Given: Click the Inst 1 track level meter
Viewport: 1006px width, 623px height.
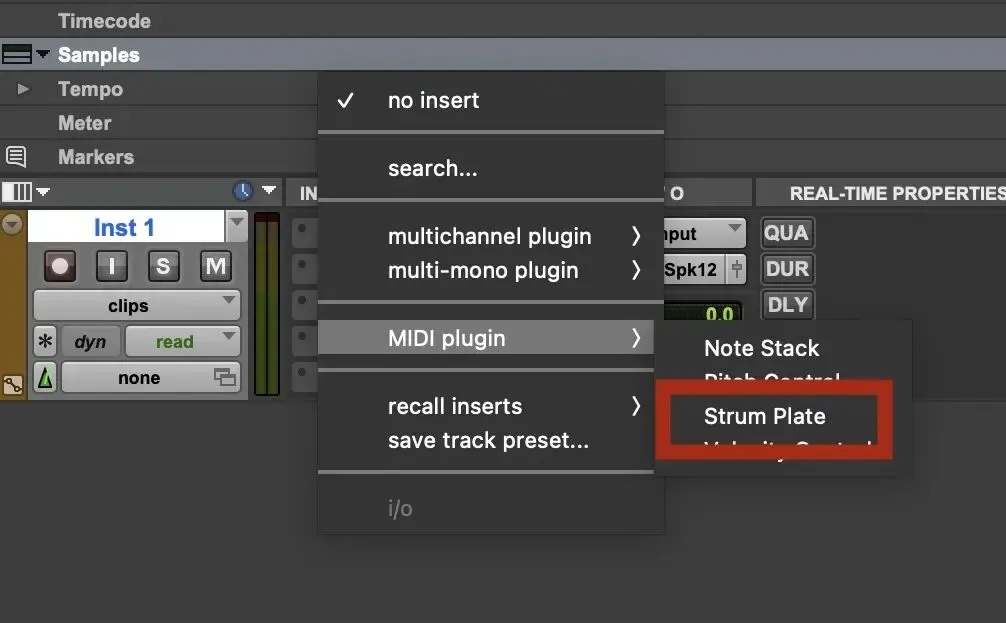Looking at the screenshot, I should point(267,303).
